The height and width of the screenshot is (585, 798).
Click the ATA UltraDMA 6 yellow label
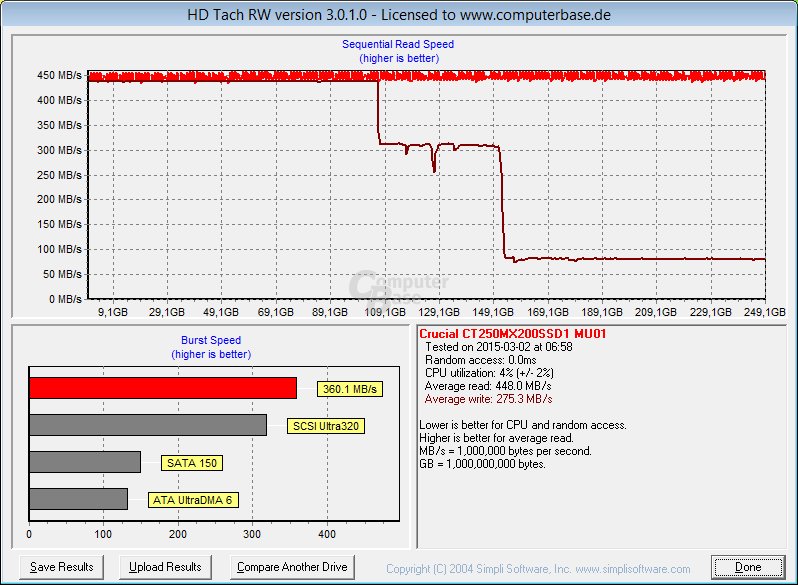pyautogui.click(x=193, y=500)
